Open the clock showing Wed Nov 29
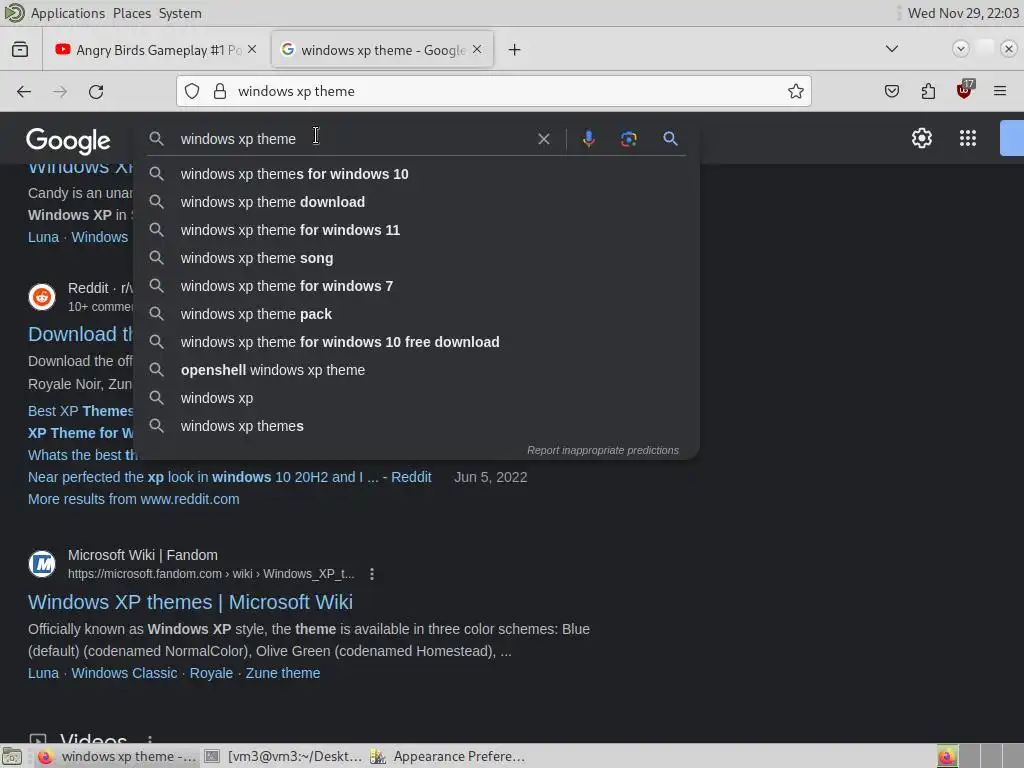 point(963,13)
